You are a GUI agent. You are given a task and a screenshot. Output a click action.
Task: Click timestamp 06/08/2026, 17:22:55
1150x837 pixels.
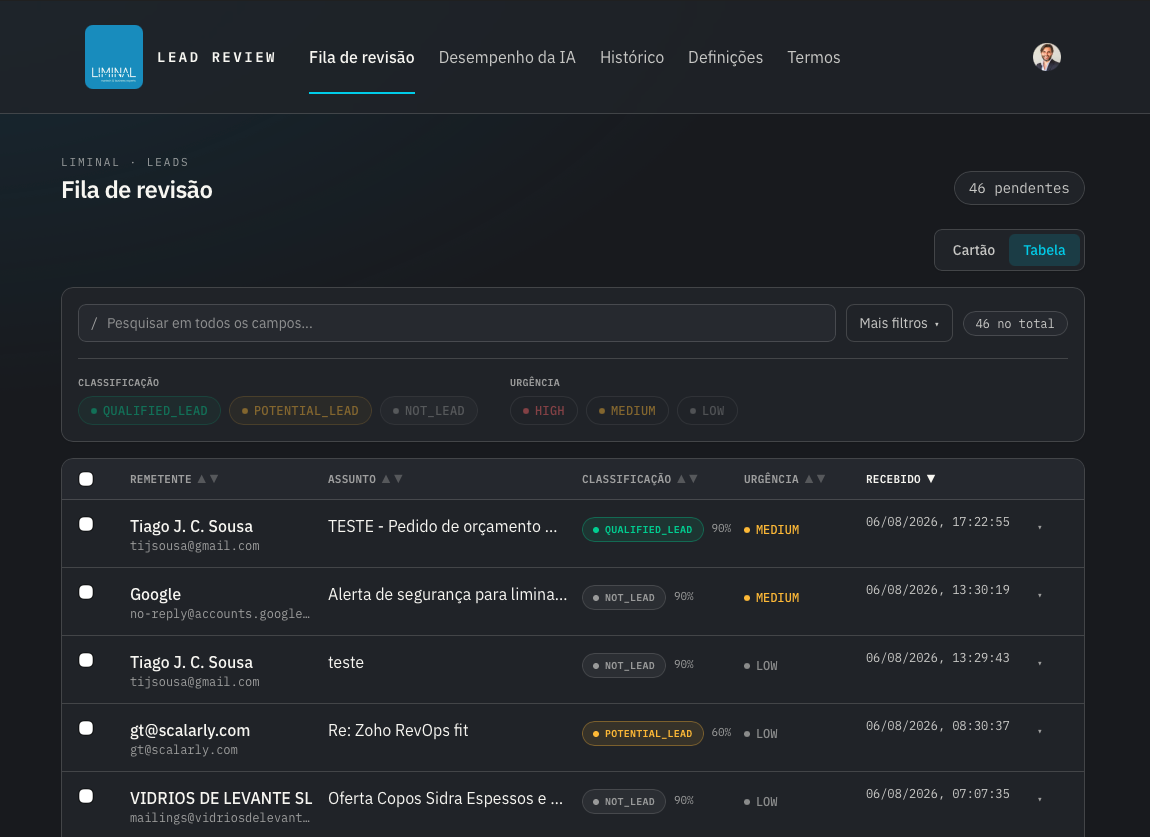[x=937, y=522]
